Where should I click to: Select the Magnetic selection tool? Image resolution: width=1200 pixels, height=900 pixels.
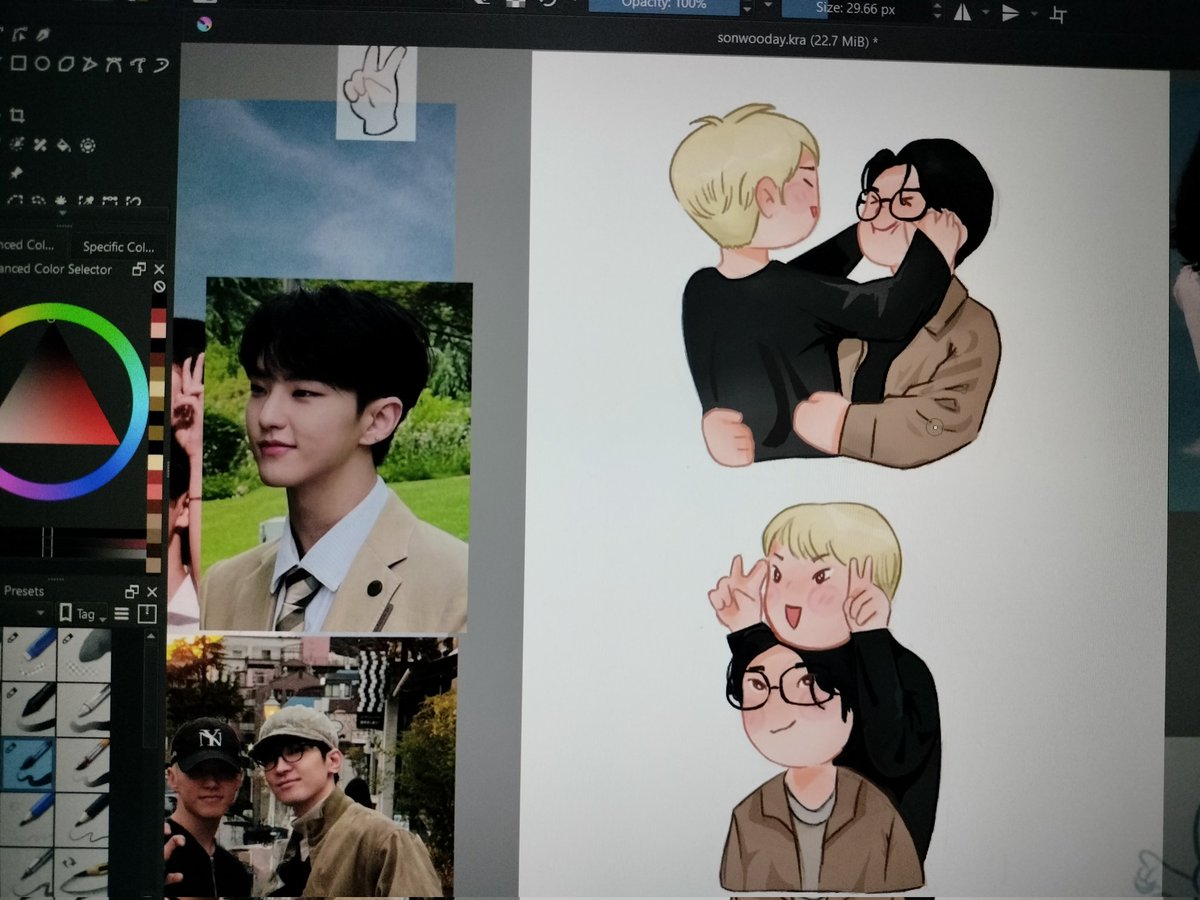133,201
